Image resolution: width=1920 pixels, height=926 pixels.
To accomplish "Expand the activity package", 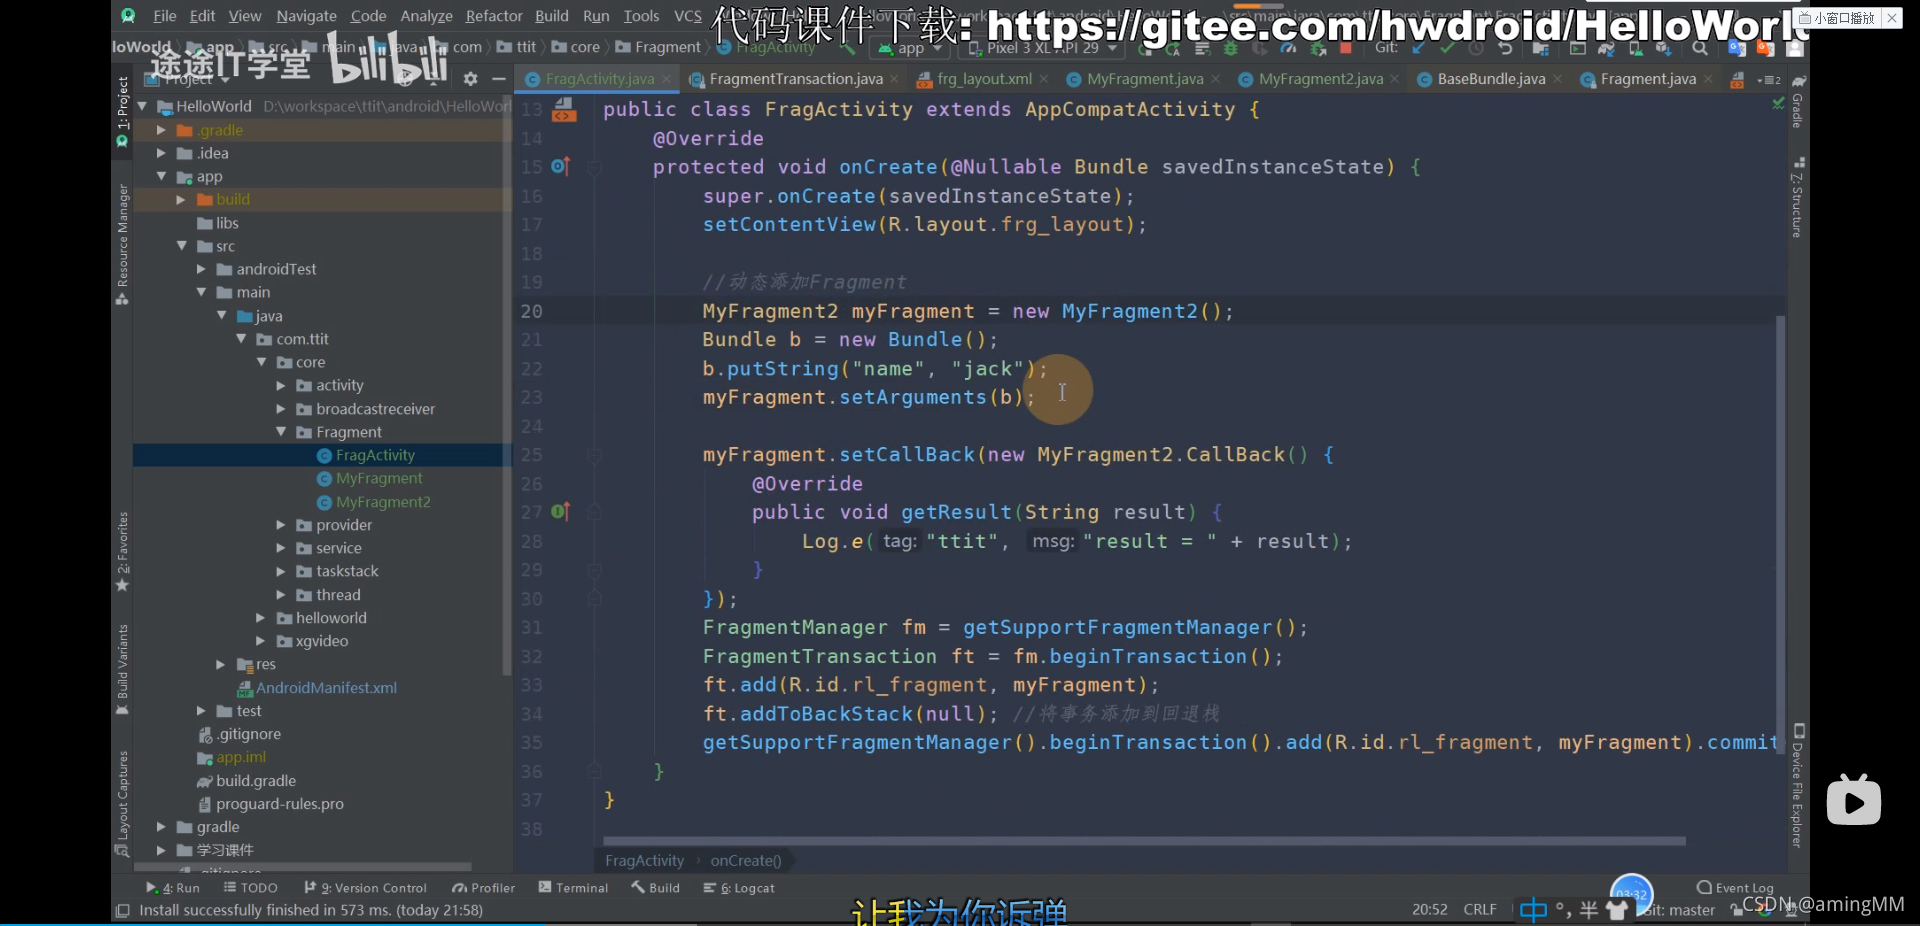I will pos(281,385).
